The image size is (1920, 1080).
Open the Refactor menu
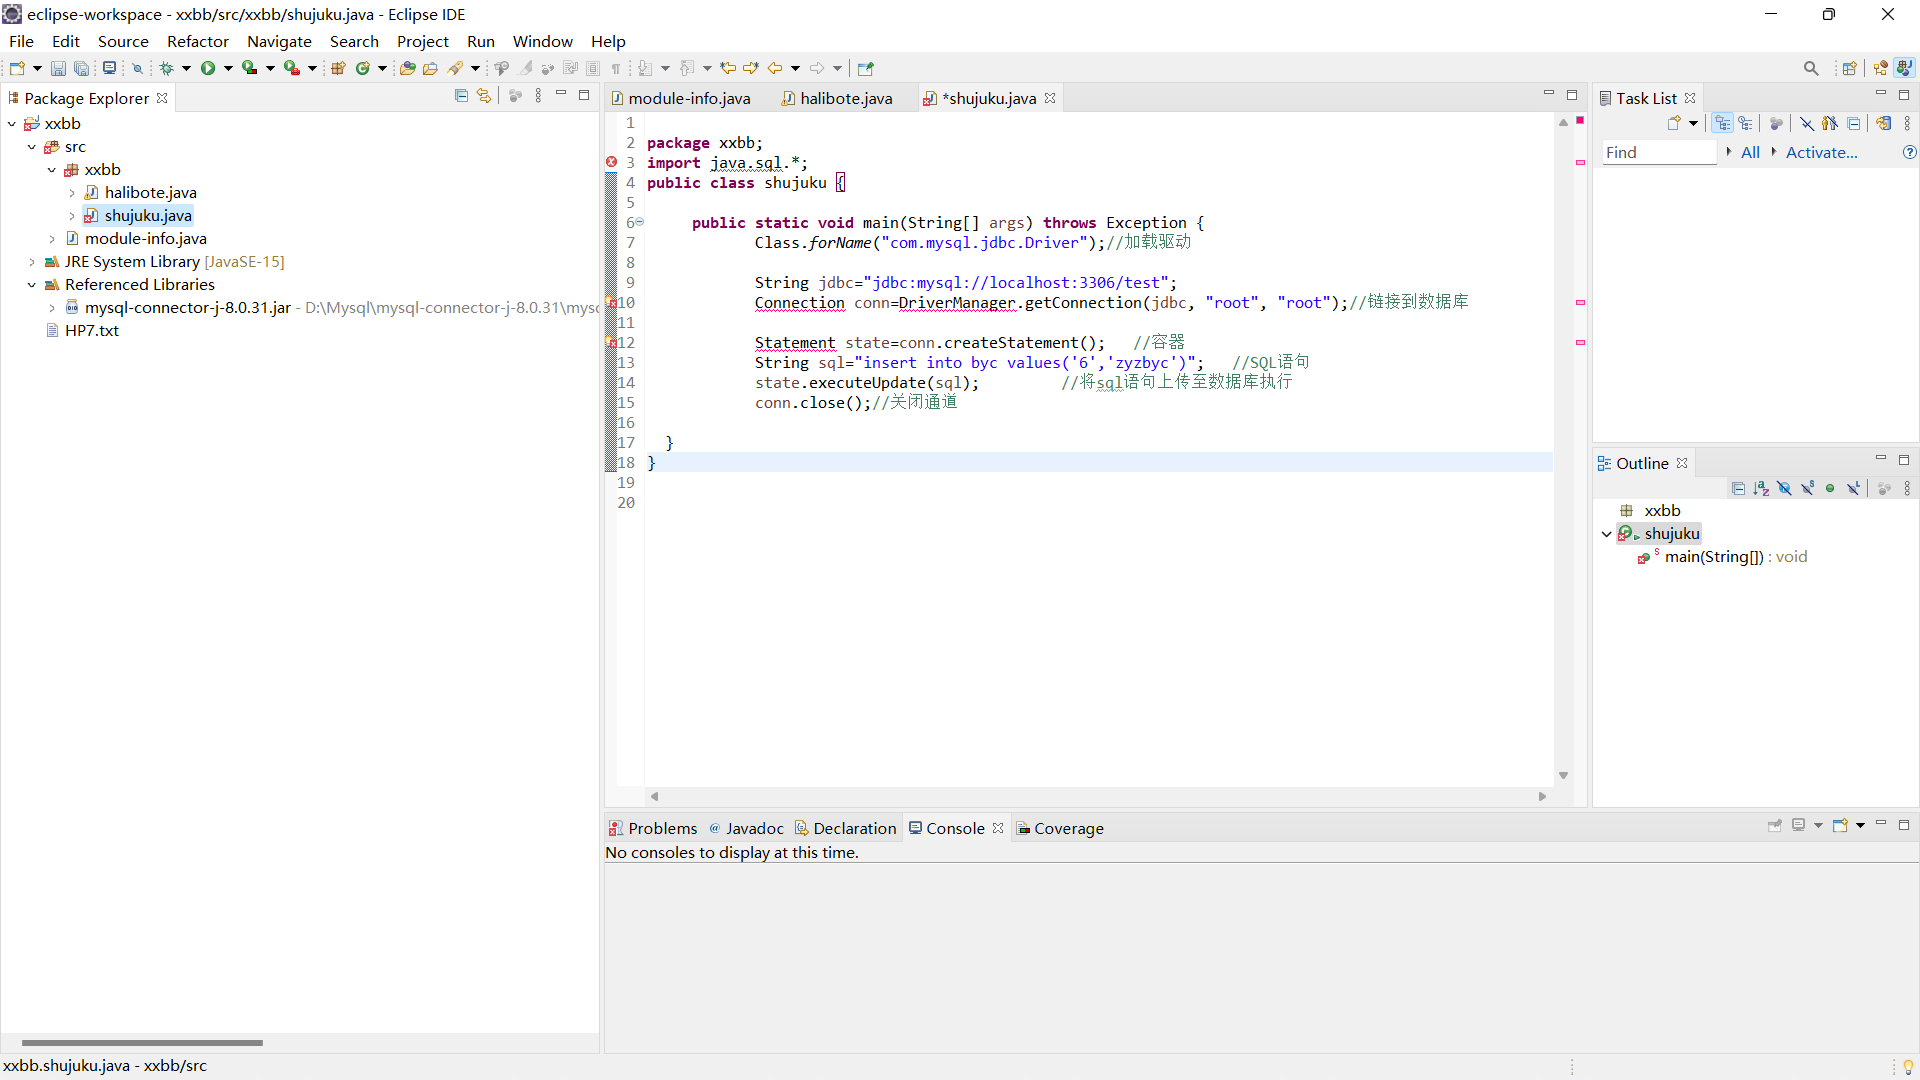(x=197, y=41)
